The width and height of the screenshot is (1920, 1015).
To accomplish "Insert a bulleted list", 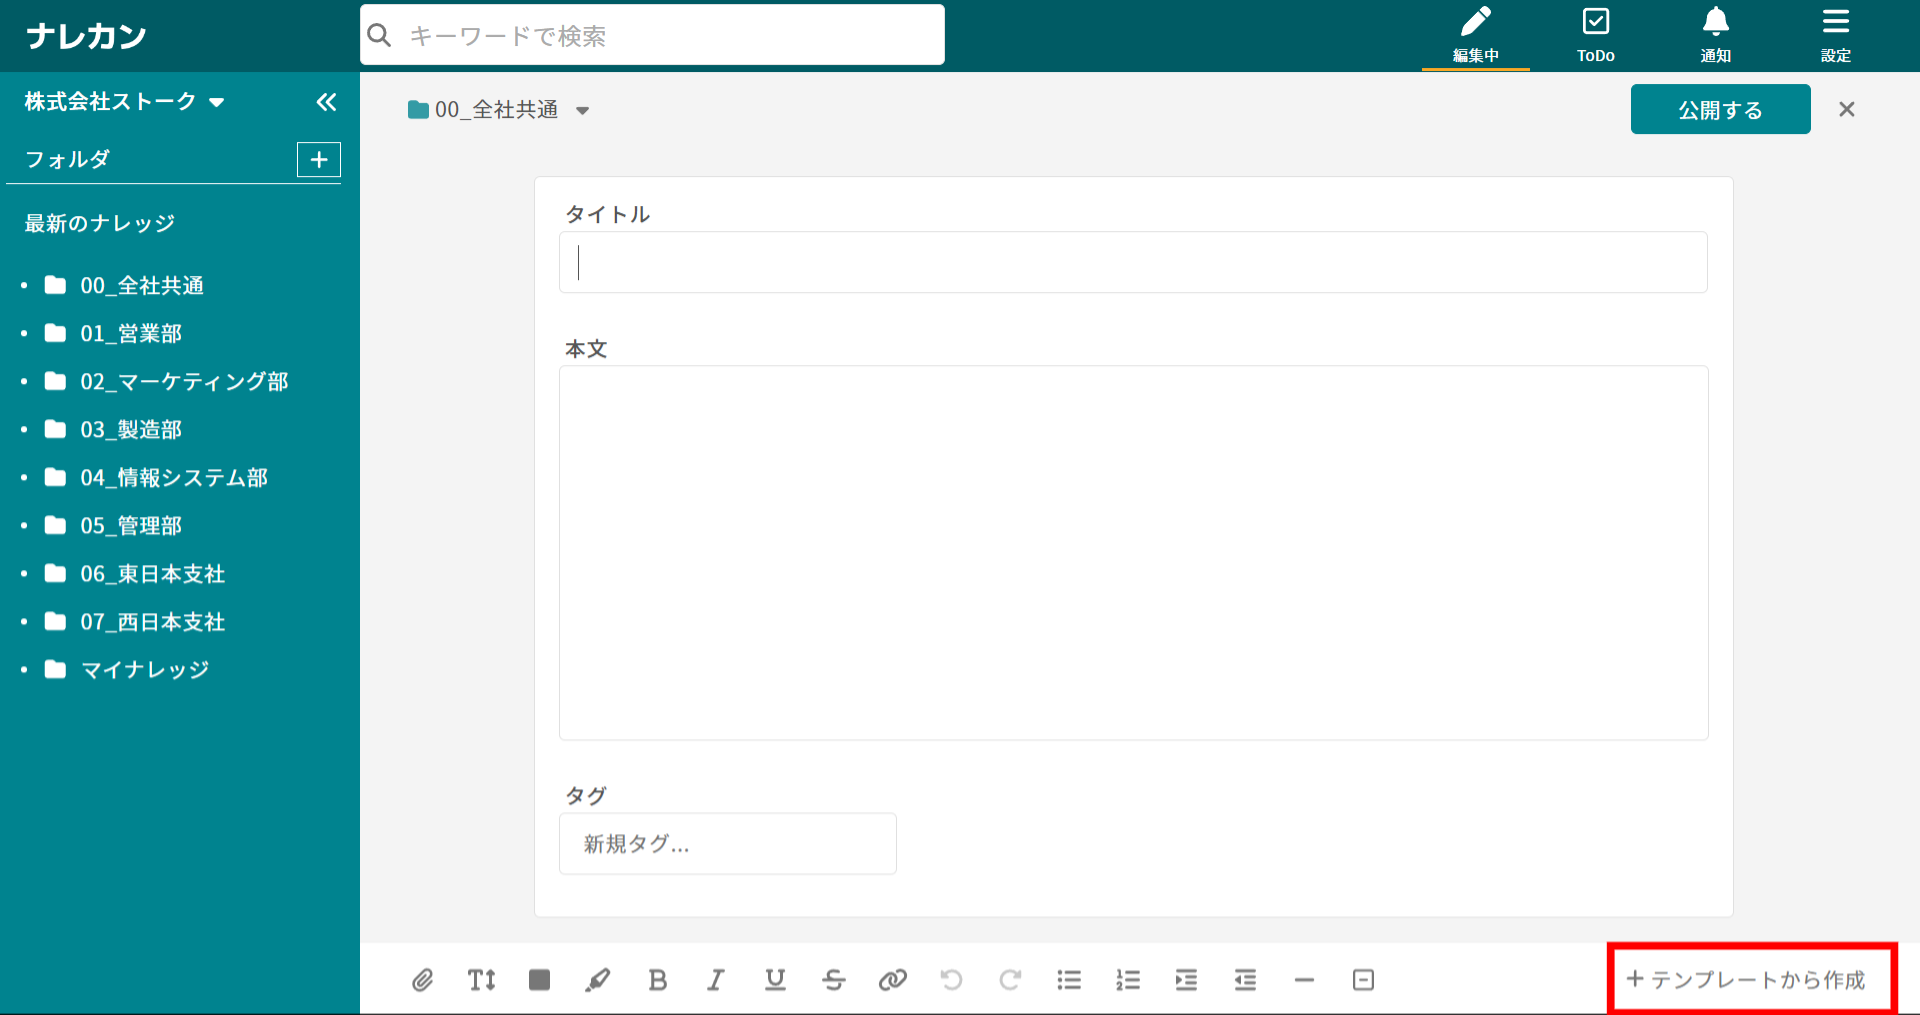I will click(x=1069, y=980).
